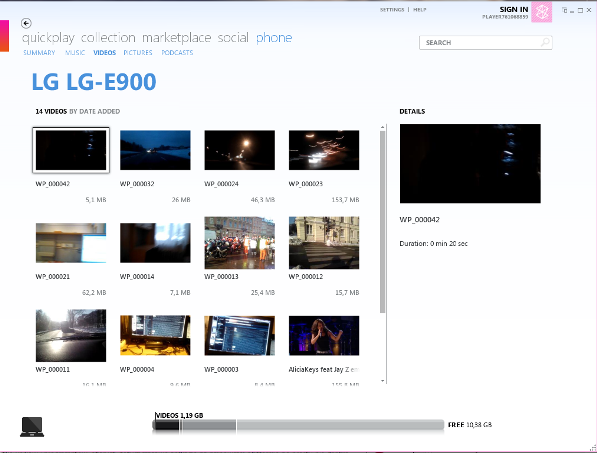Click the Details preview image

470,163
